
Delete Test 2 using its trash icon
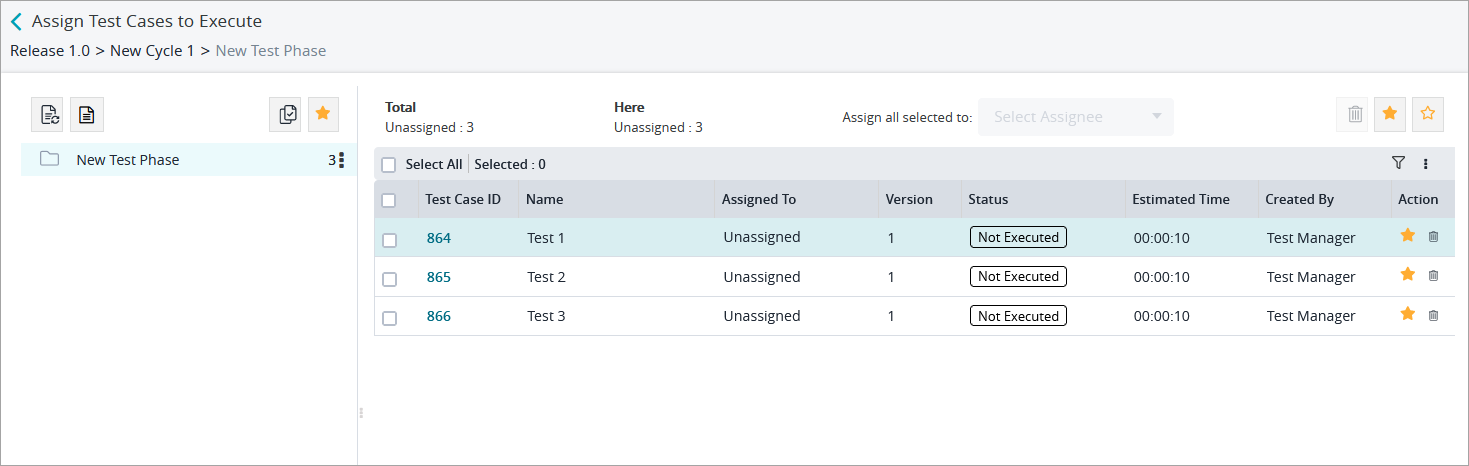[x=1433, y=275]
